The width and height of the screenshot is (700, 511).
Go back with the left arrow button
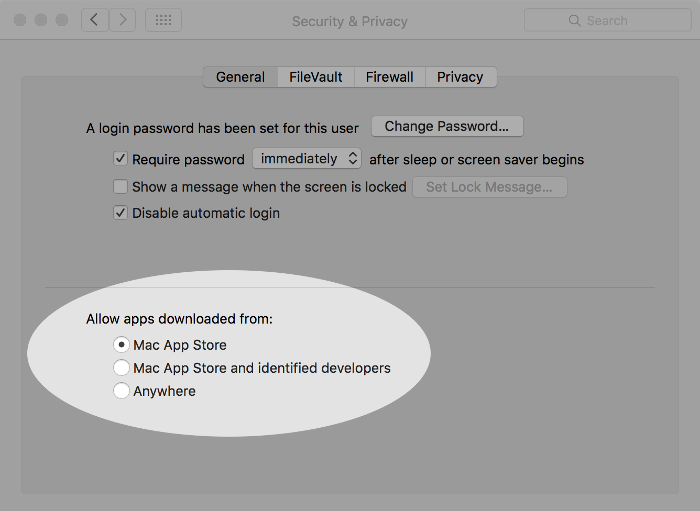(x=95, y=20)
